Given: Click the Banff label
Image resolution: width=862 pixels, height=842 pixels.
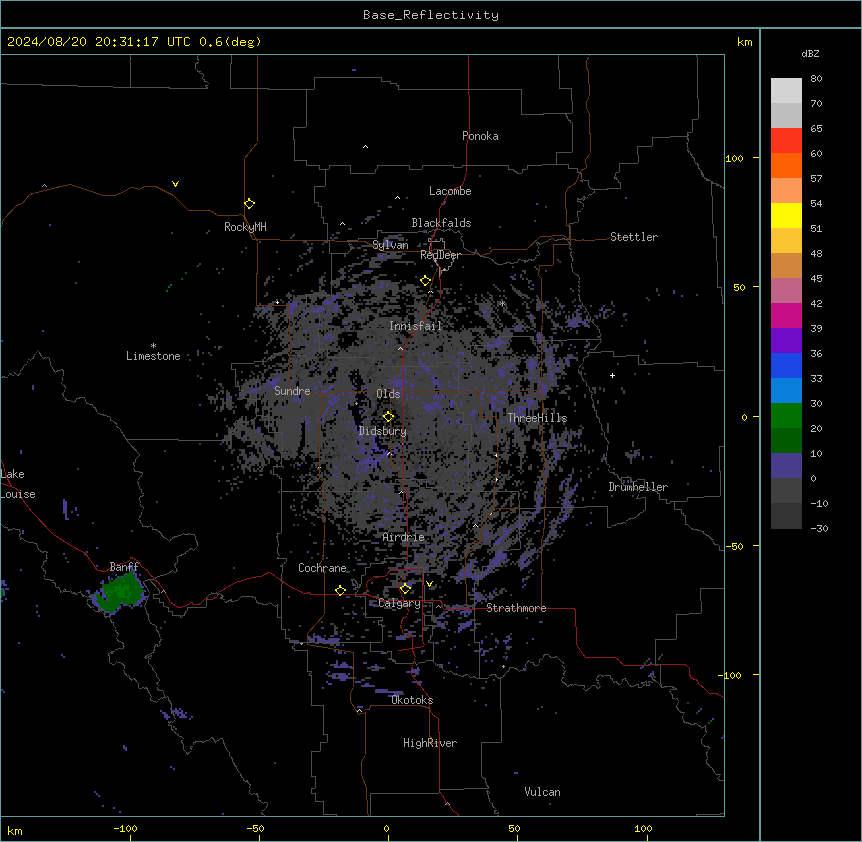Looking at the screenshot, I should 124,567.
